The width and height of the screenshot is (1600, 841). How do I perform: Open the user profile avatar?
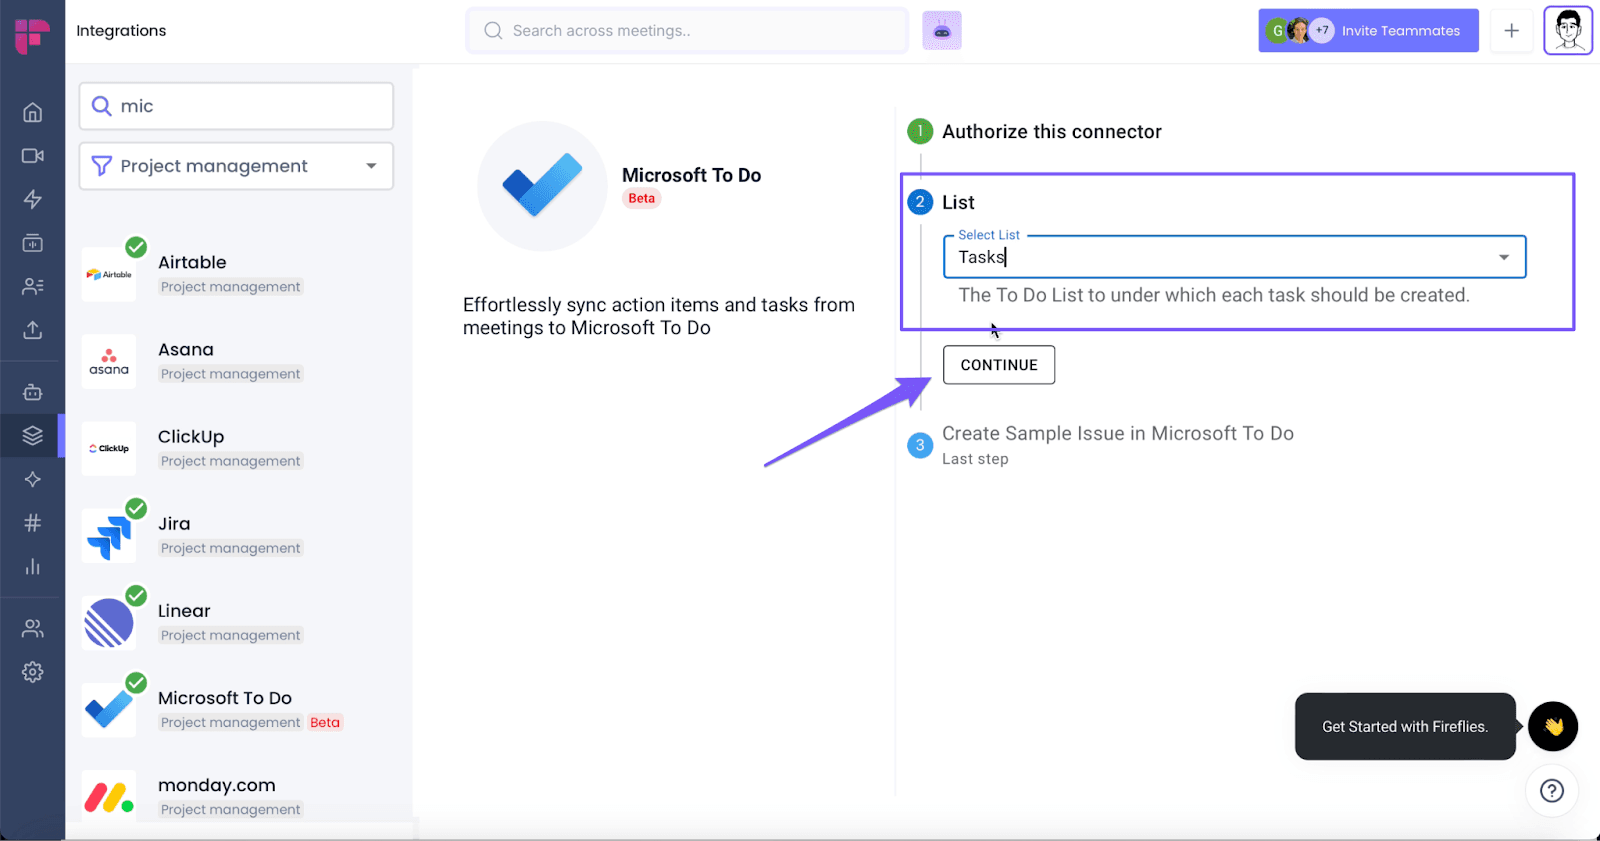[x=1568, y=31]
